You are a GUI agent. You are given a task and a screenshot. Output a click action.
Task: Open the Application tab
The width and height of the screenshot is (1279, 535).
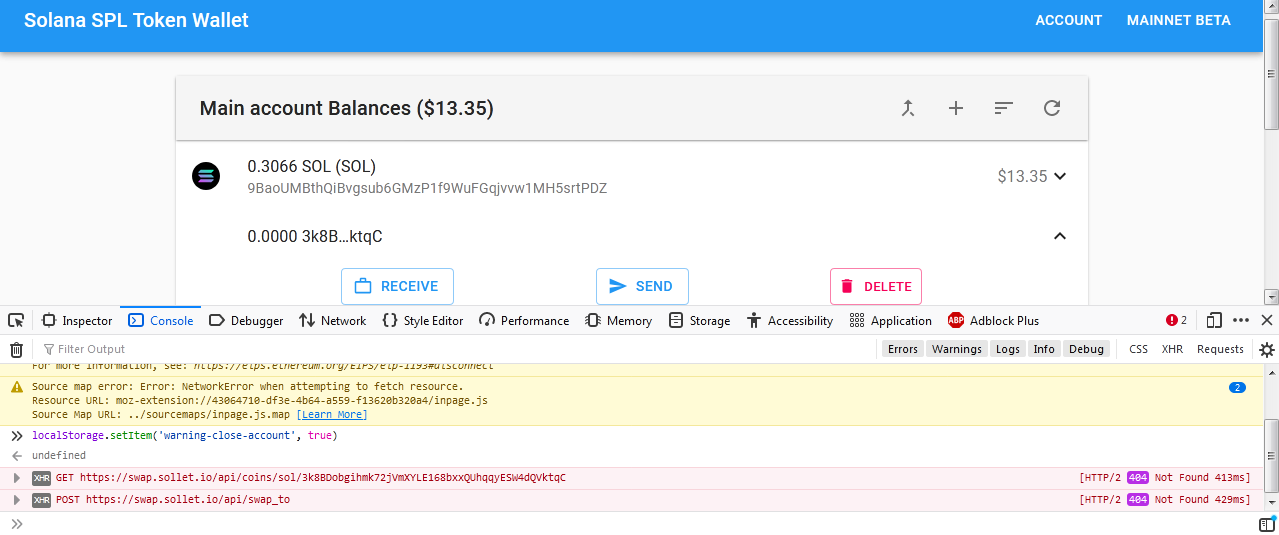[890, 321]
